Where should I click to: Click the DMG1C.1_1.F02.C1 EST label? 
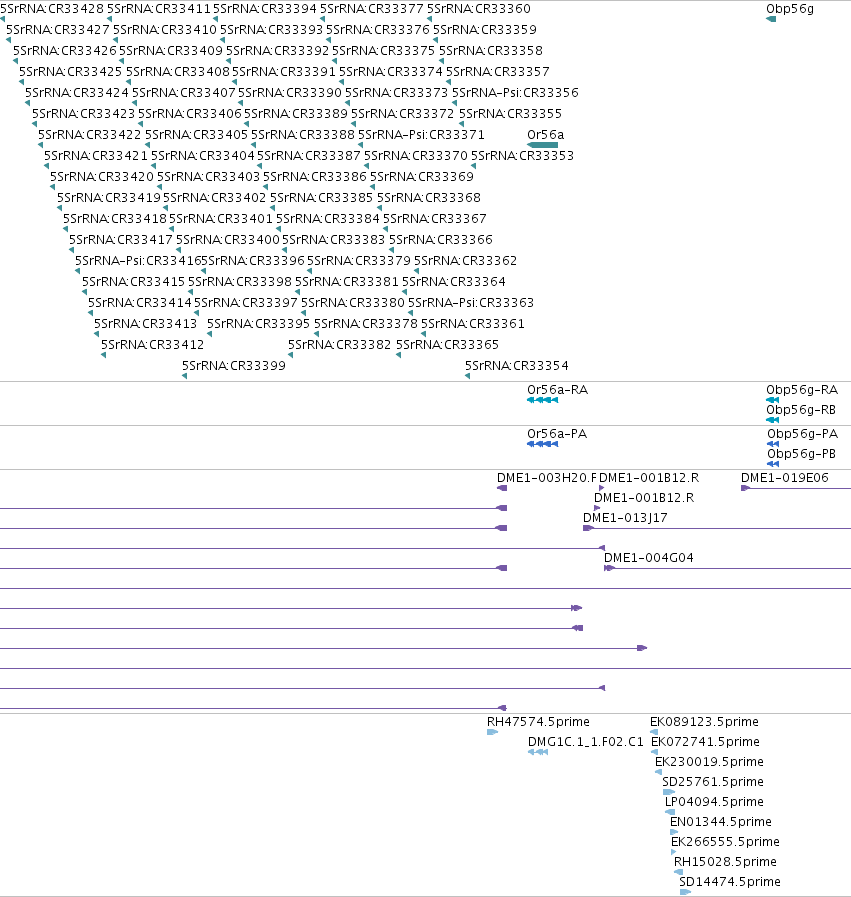[x=586, y=743]
